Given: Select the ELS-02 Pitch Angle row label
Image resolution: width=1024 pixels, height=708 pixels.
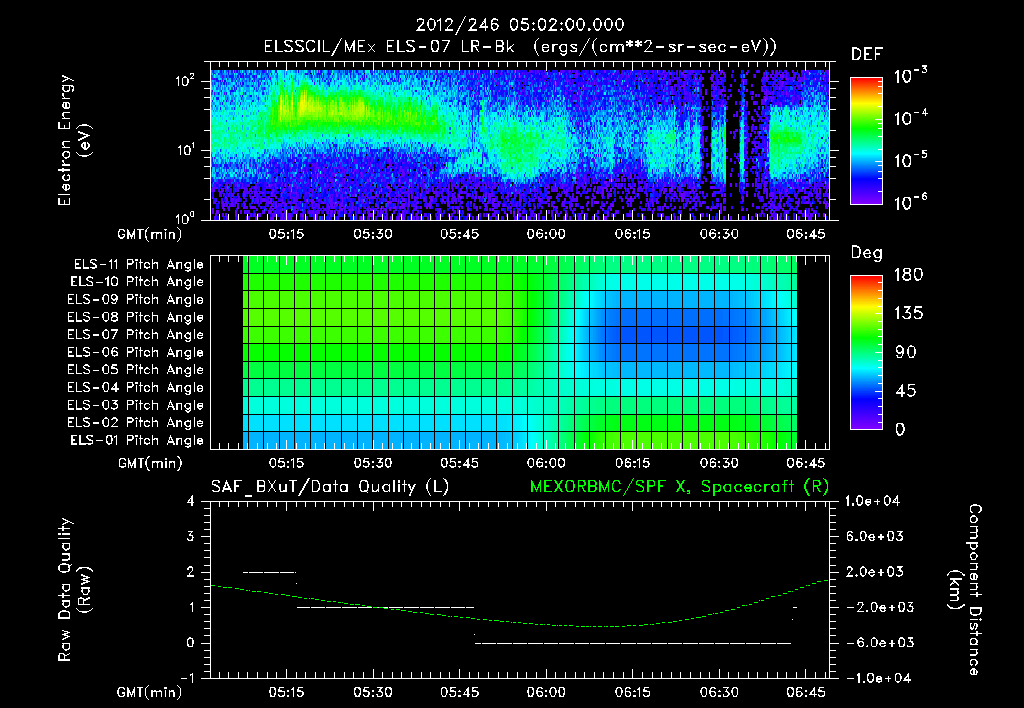Looking at the screenshot, I should 135,423.
